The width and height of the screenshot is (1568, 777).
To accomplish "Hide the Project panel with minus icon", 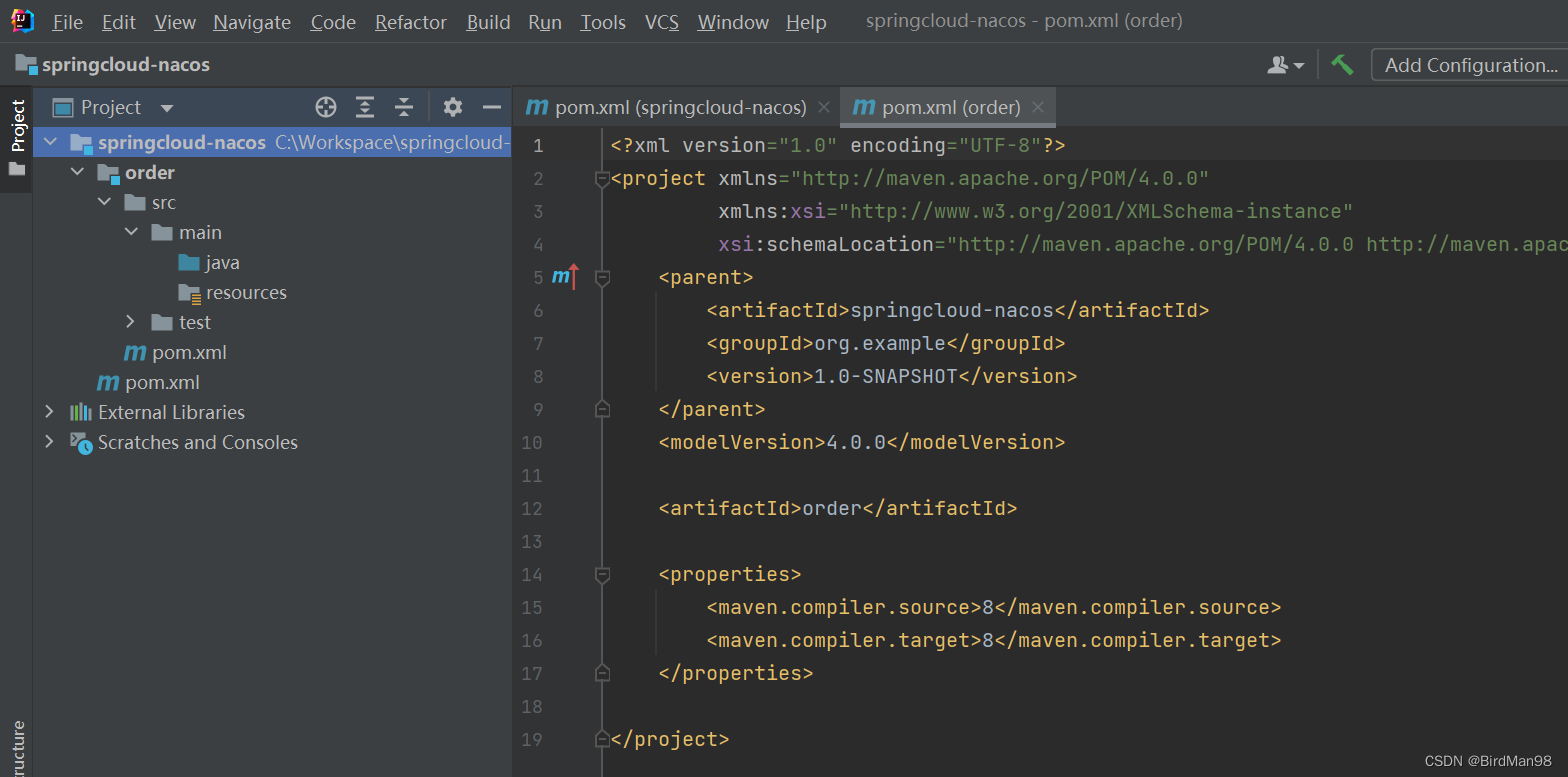I will click(491, 107).
